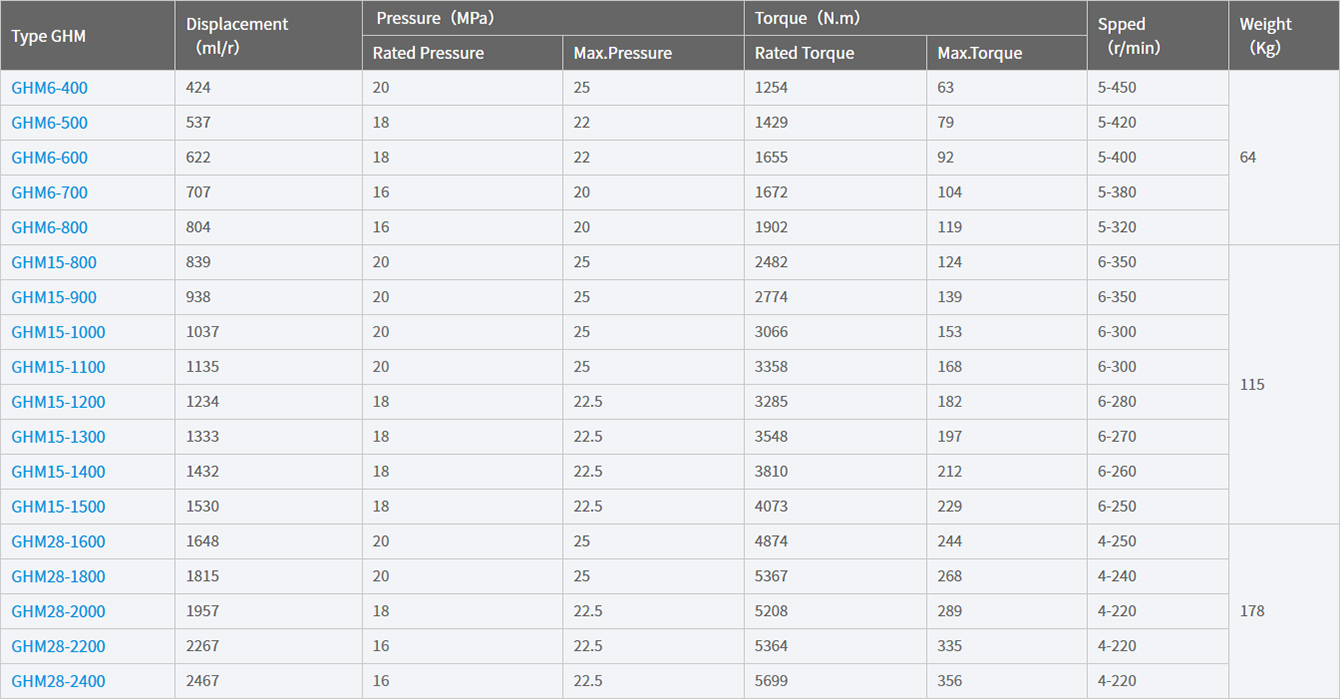This screenshot has width=1340, height=699.
Task: Open the GHM15-1000 link
Action: (x=58, y=332)
